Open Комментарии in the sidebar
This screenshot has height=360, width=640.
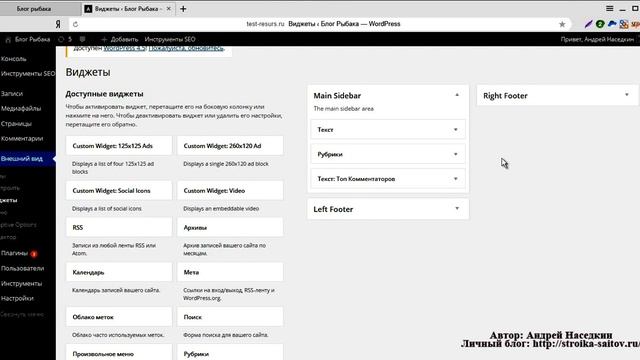pos(22,139)
